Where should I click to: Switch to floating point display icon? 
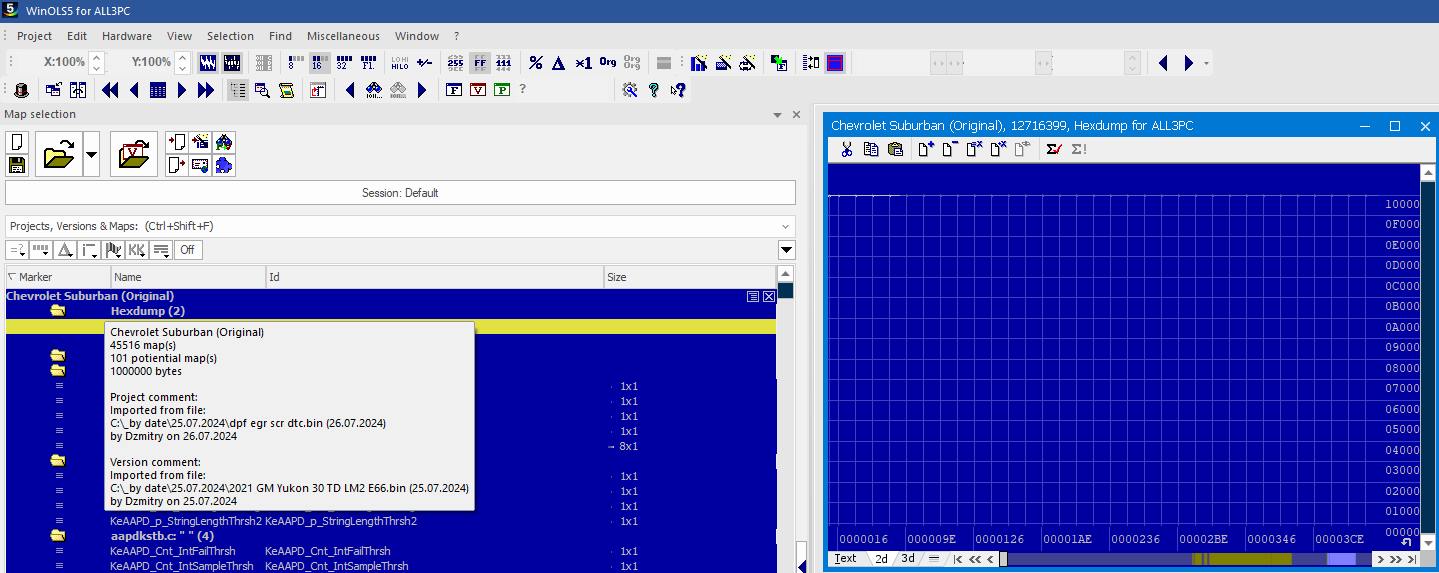tap(367, 62)
